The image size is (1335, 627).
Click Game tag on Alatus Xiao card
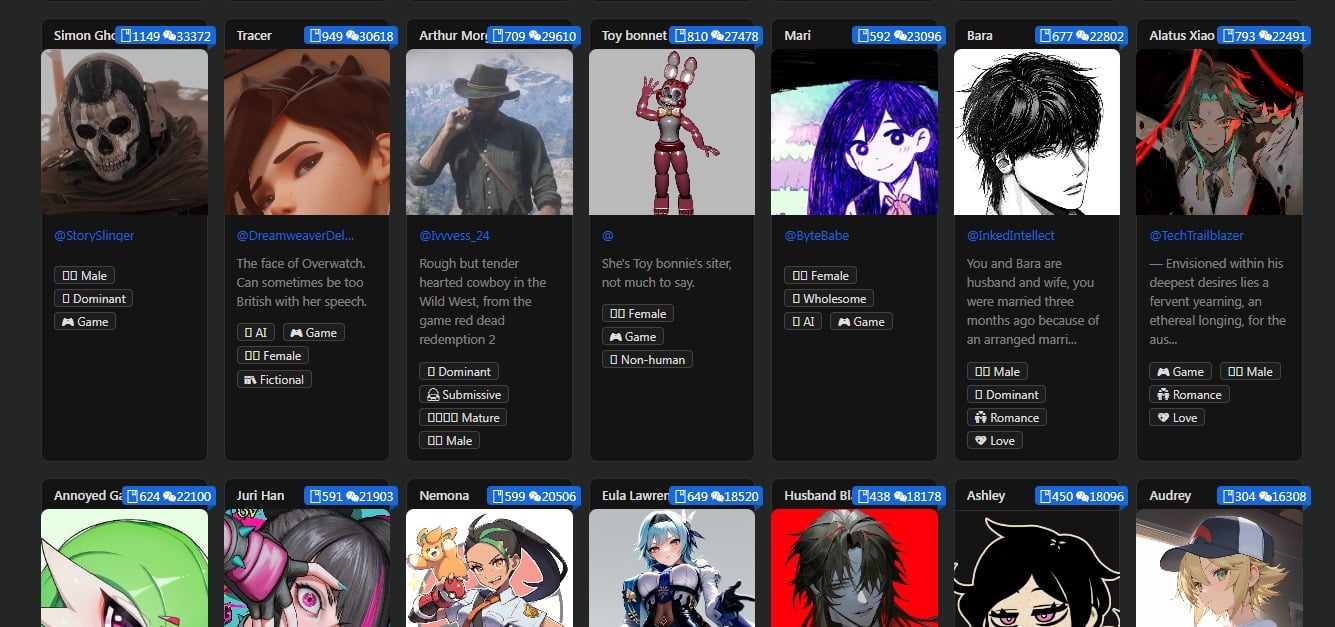tap(1180, 371)
